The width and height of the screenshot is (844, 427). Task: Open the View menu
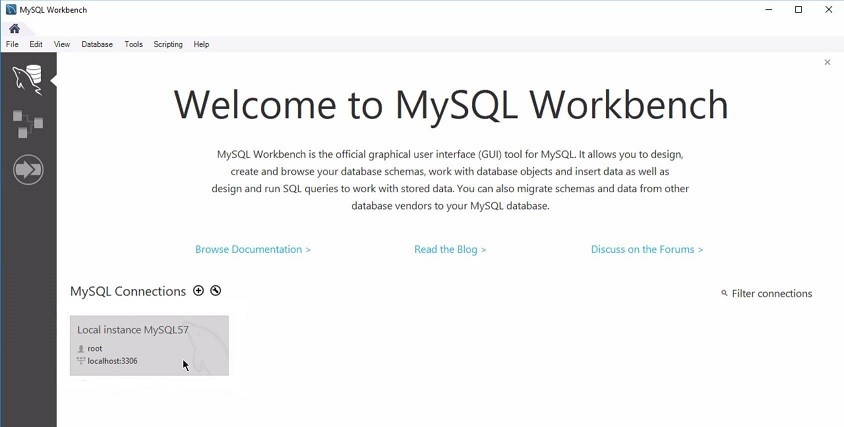tap(62, 44)
